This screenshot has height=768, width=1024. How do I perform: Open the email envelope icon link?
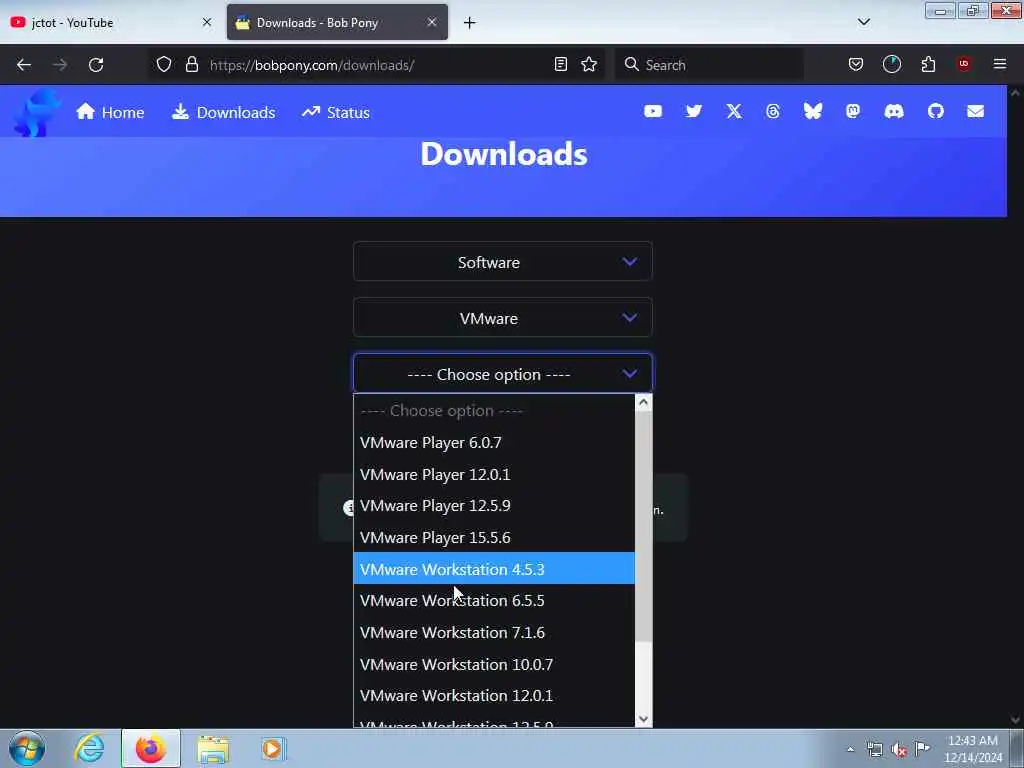(x=976, y=112)
